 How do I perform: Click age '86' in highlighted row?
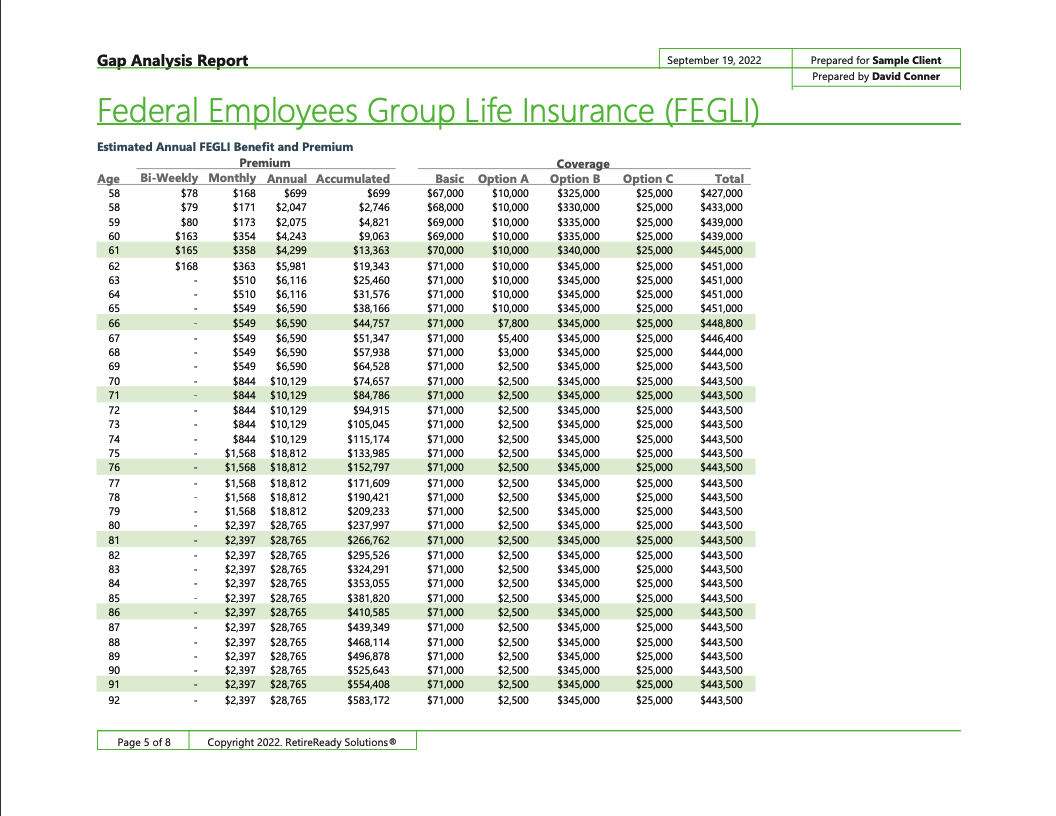click(x=114, y=612)
